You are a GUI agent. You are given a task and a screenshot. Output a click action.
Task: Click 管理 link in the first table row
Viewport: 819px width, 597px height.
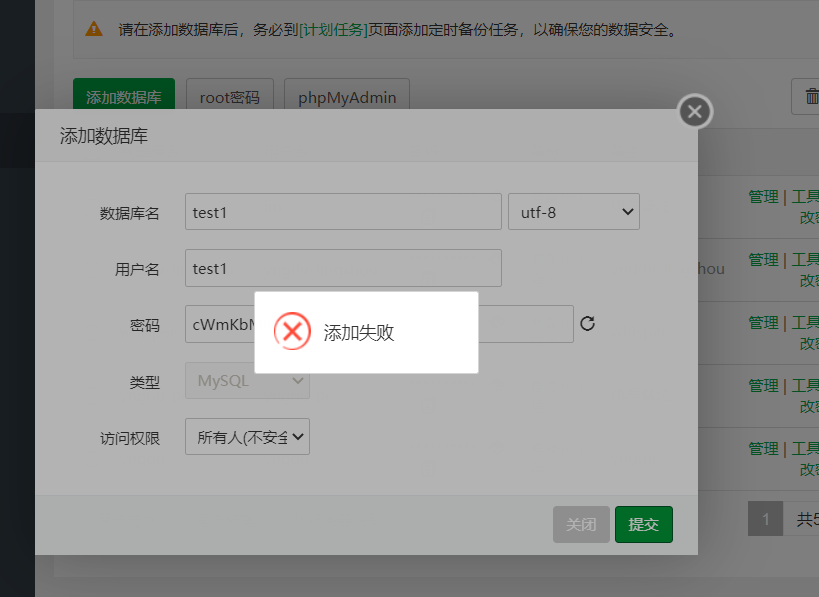tap(763, 197)
